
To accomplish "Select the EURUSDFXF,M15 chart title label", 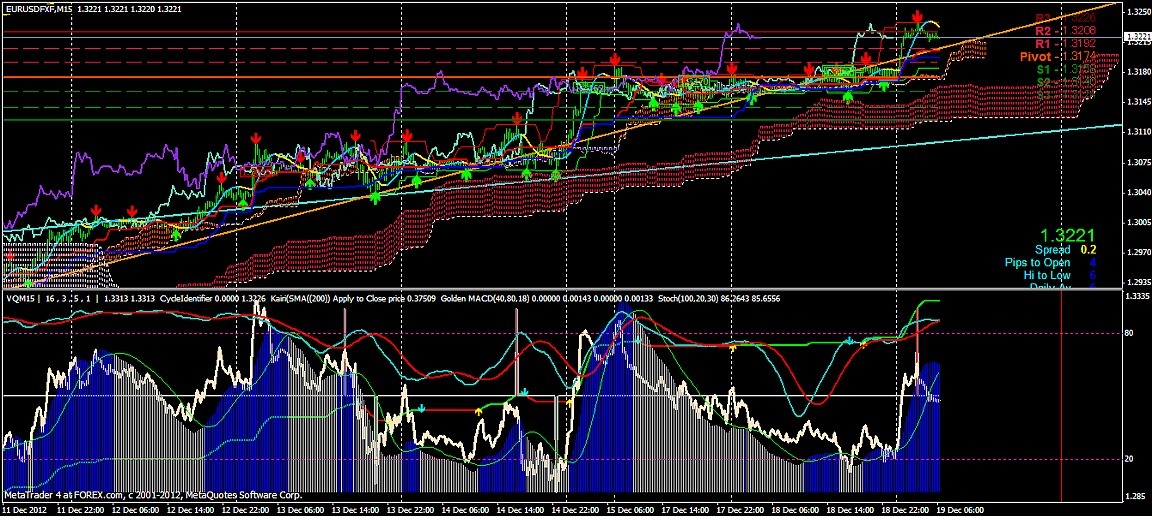I will (x=38, y=9).
